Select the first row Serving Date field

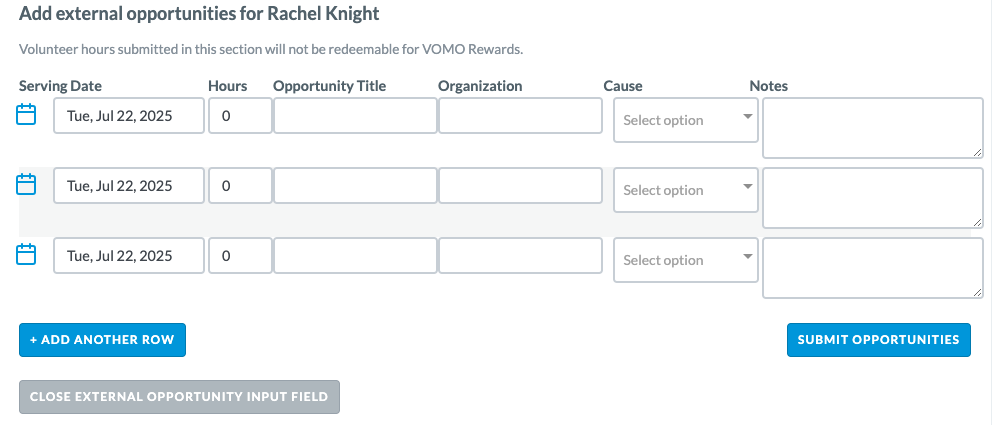point(129,116)
